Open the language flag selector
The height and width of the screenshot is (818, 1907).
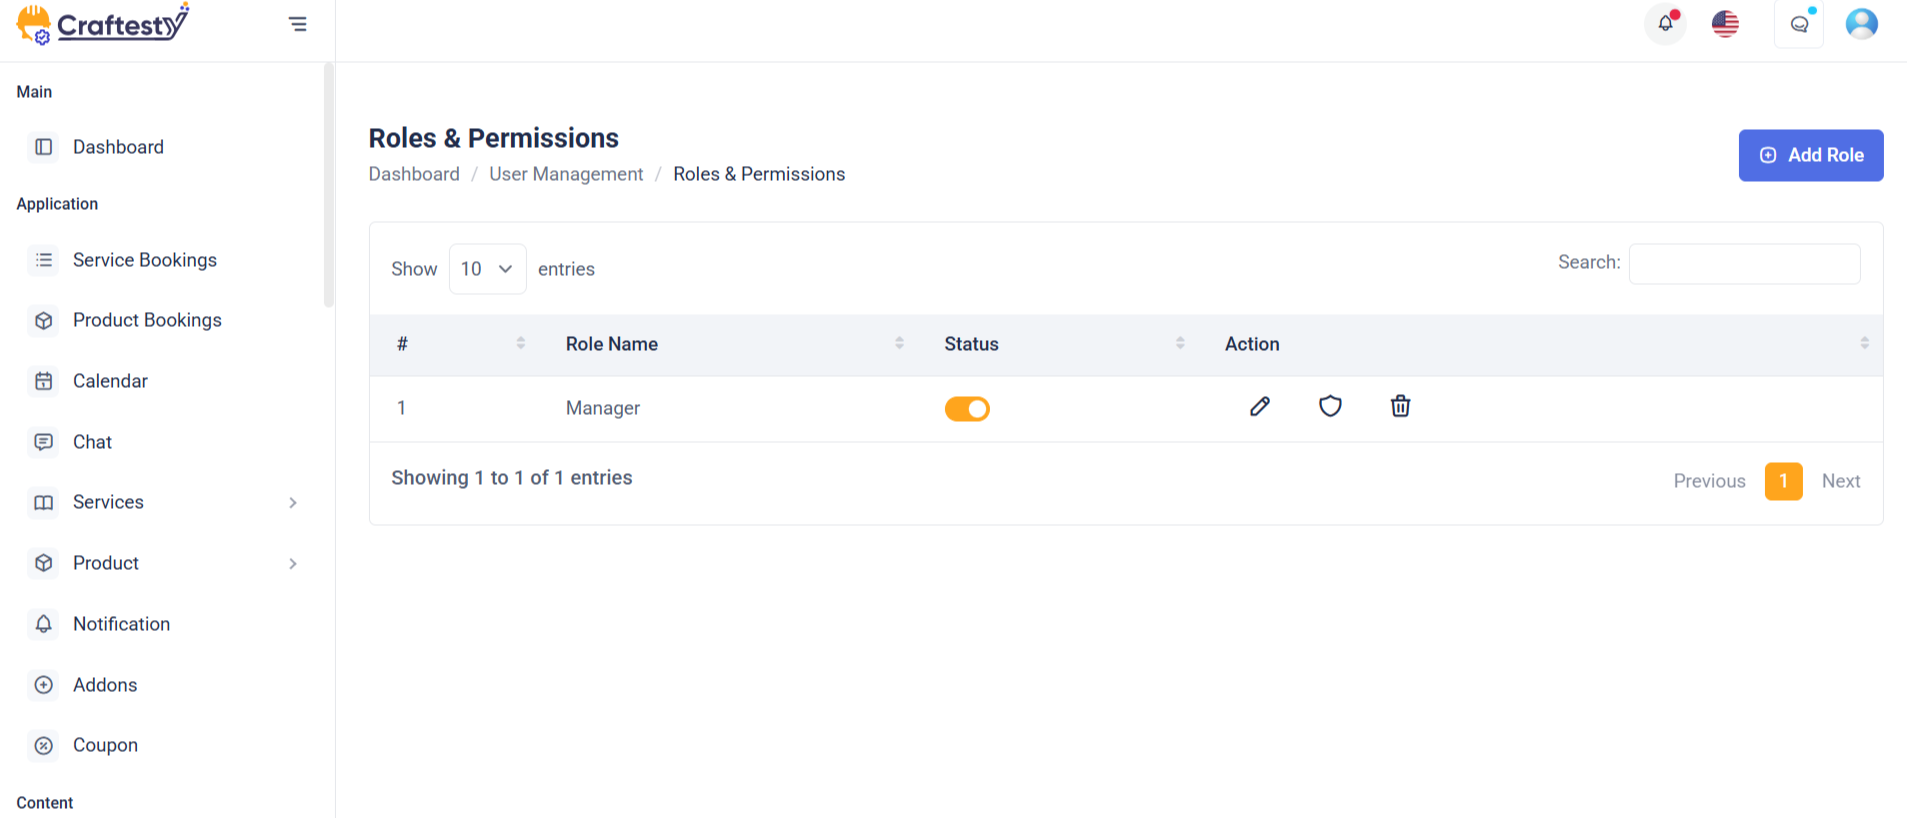(1726, 24)
